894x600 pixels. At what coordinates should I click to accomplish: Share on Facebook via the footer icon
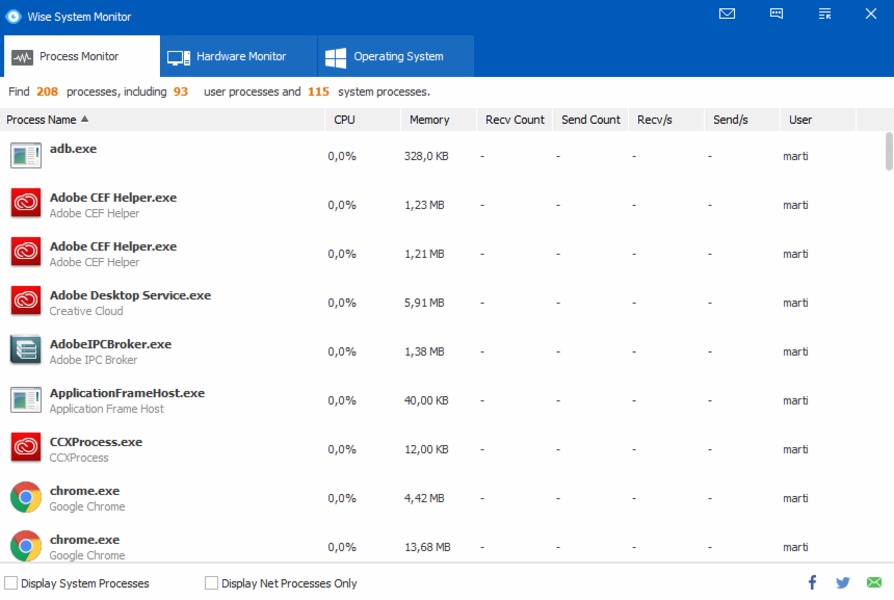pyautogui.click(x=812, y=583)
